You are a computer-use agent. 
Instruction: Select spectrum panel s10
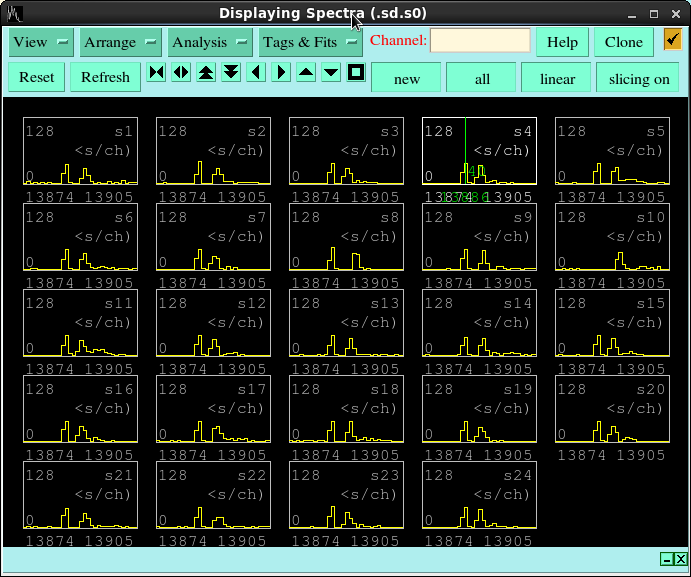coord(613,237)
